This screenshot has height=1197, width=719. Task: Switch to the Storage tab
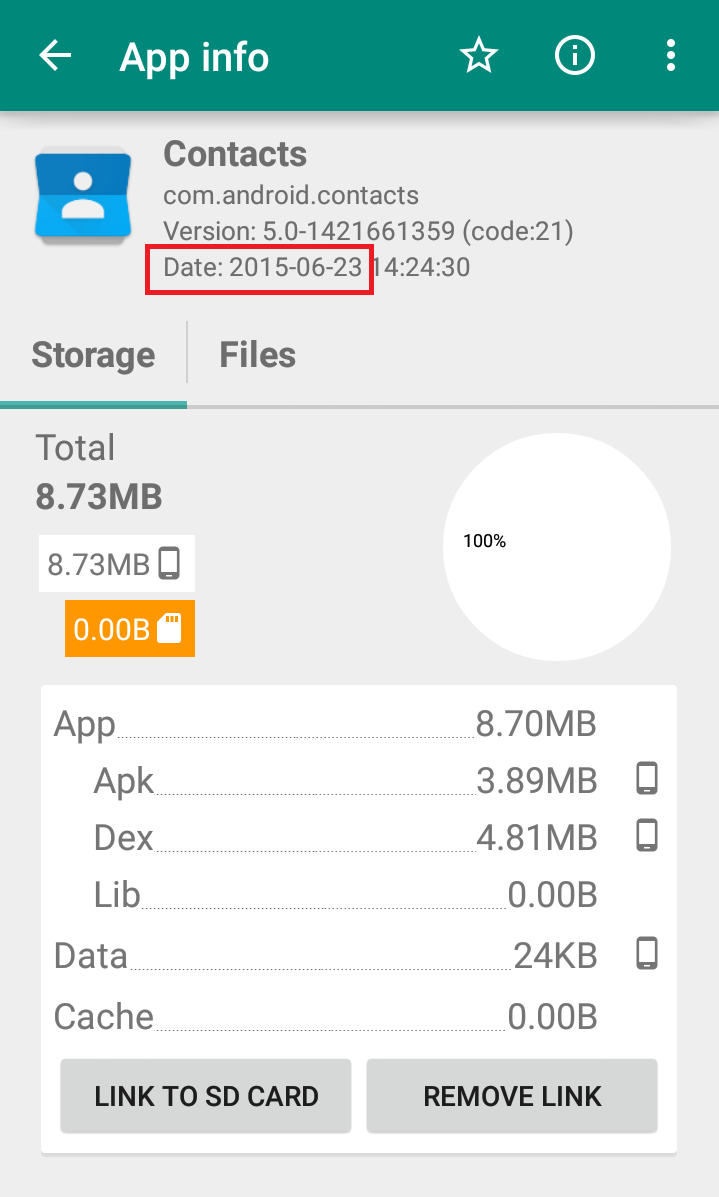pos(93,355)
